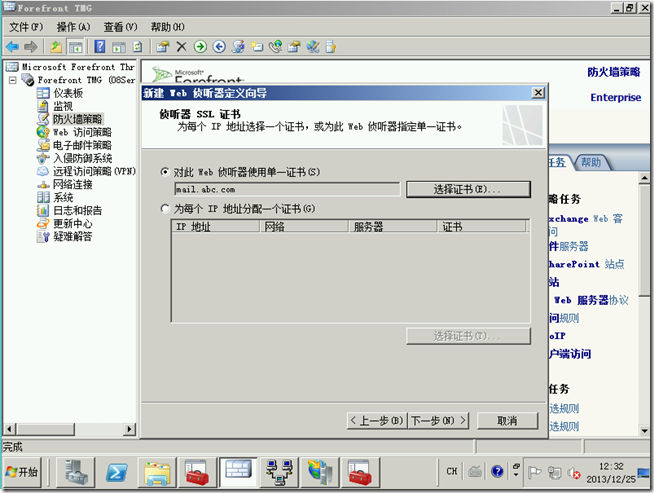This screenshot has height=493, width=654.
Task: Open Windows Explorer folder on taskbar
Action: click(156, 472)
